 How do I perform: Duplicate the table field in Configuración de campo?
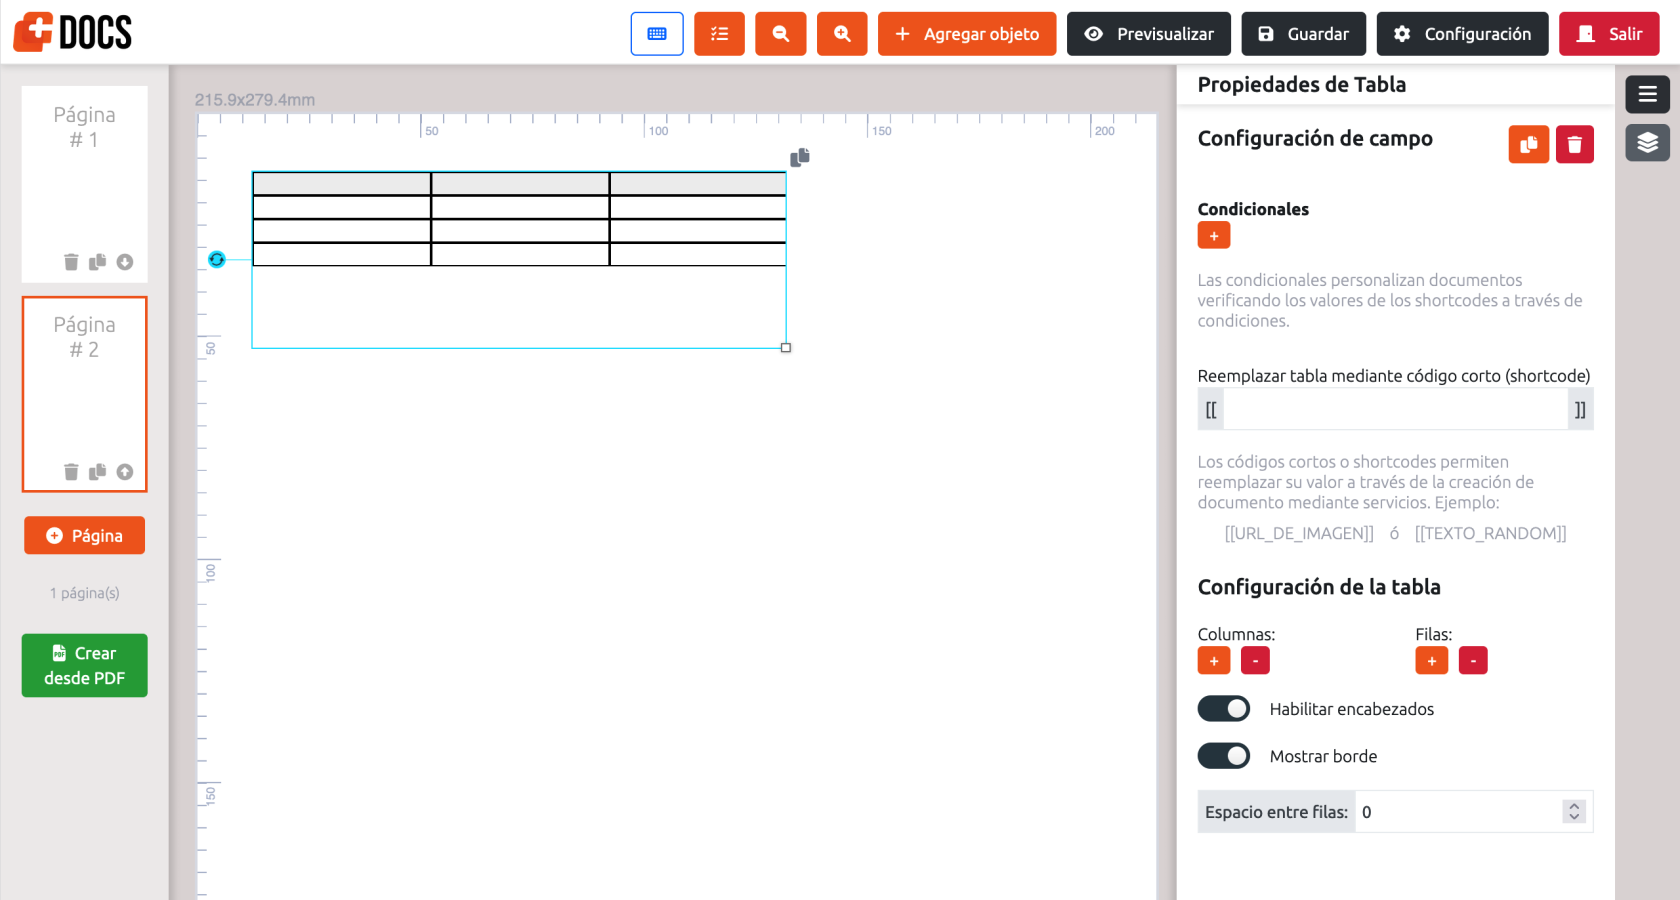pyautogui.click(x=1528, y=144)
